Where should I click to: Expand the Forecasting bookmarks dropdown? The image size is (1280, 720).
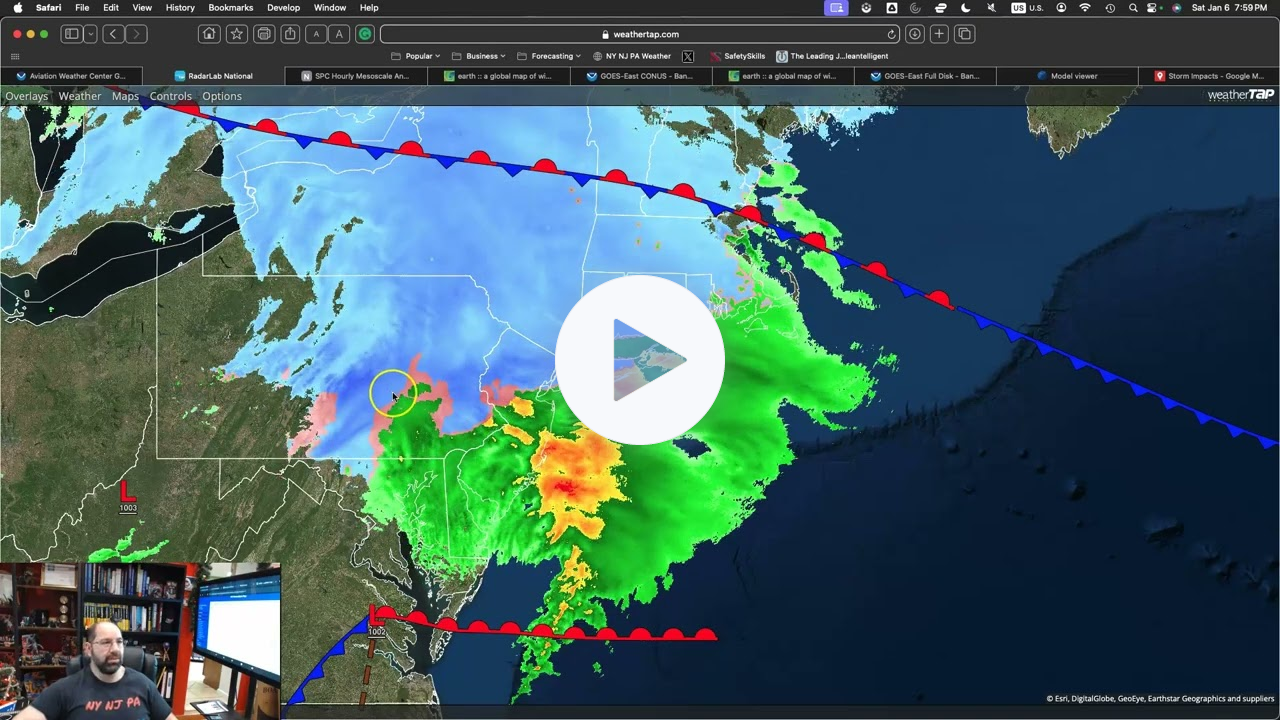[x=549, y=55]
